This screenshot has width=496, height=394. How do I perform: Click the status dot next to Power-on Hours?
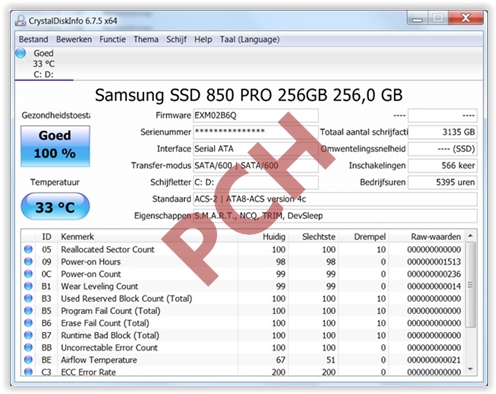28,261
